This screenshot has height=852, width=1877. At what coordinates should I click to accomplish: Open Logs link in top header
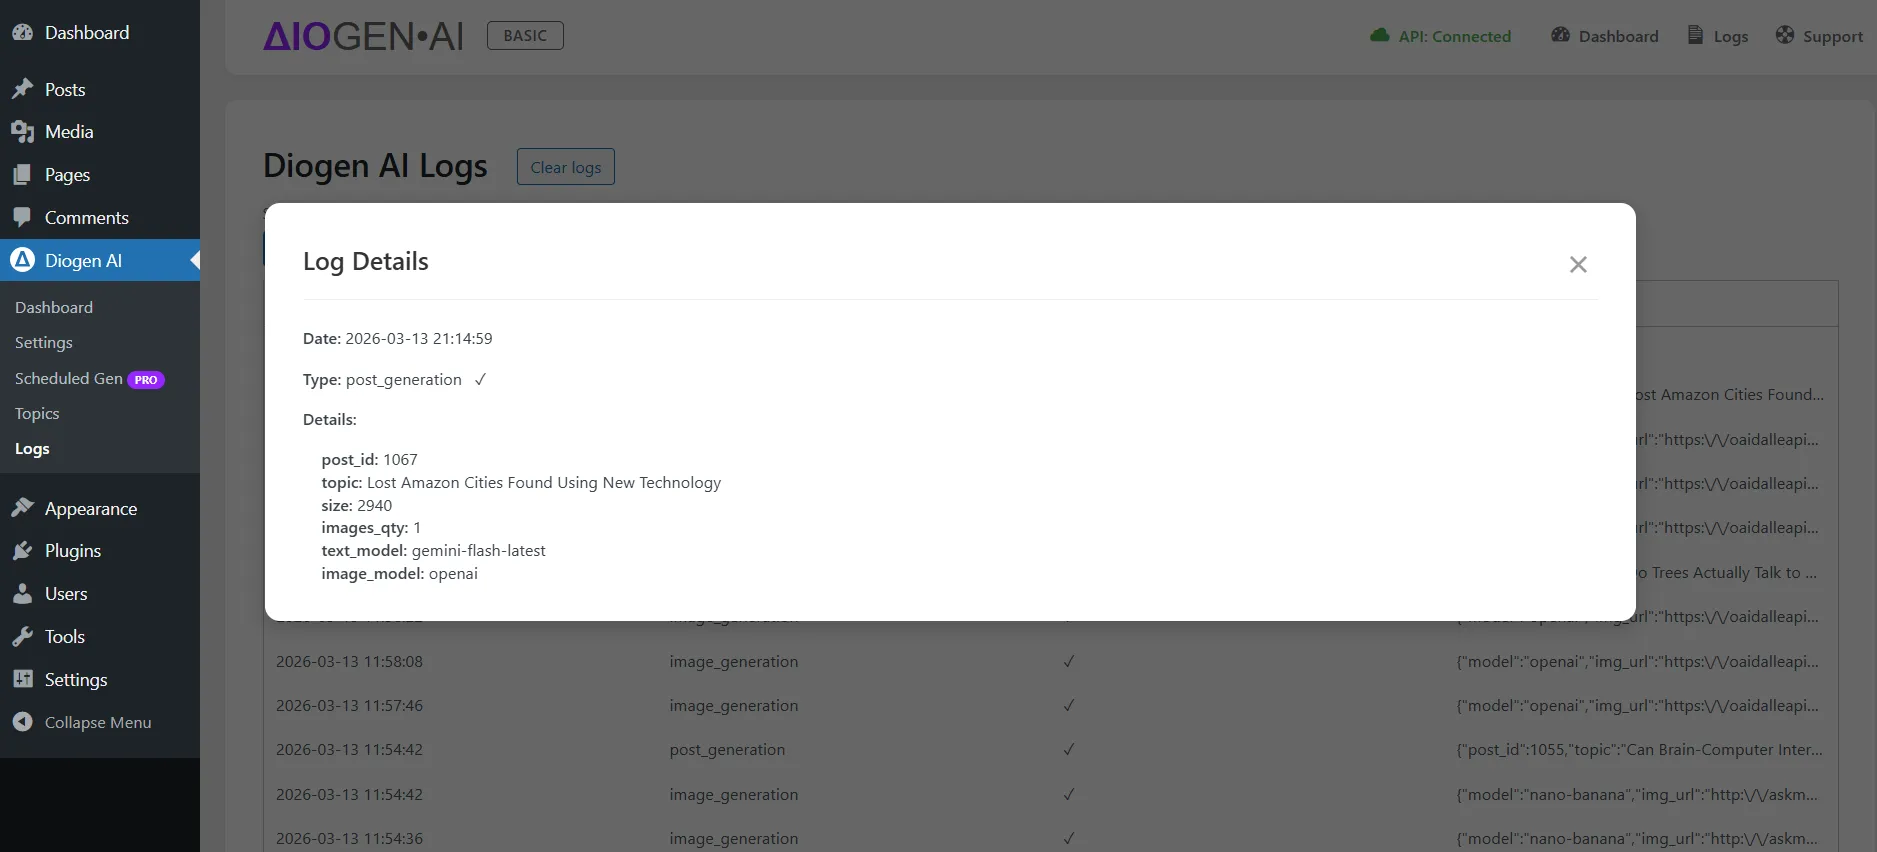click(x=1718, y=36)
